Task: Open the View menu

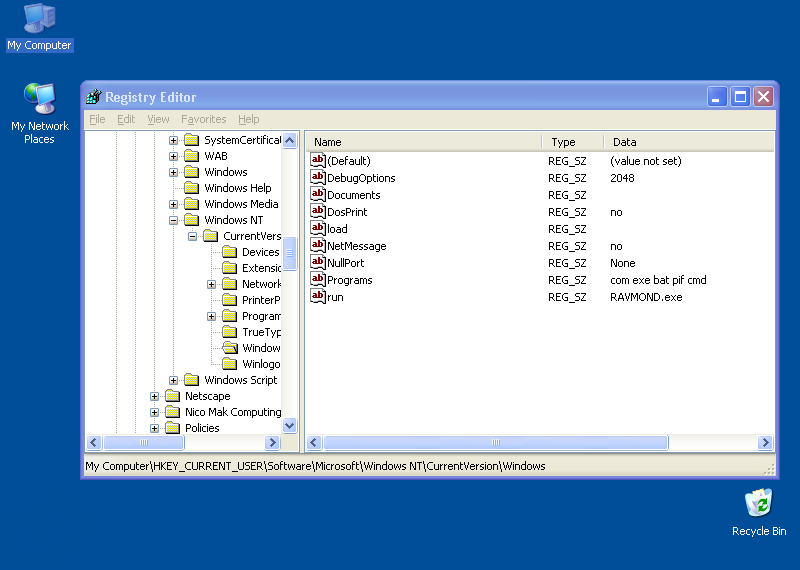Action: click(x=158, y=119)
